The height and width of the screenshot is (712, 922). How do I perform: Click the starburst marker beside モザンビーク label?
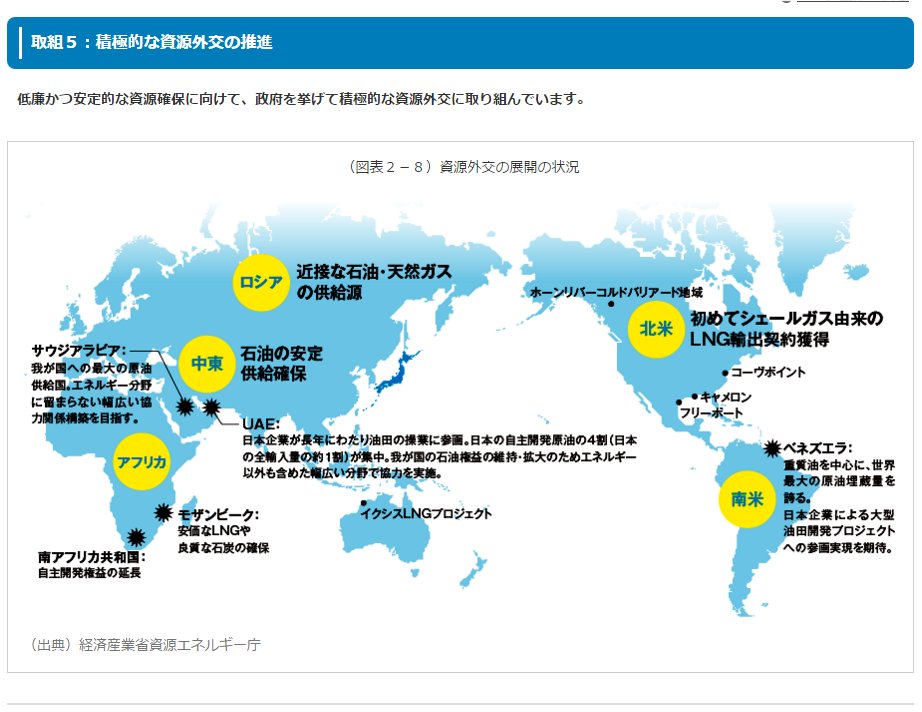pos(163,512)
